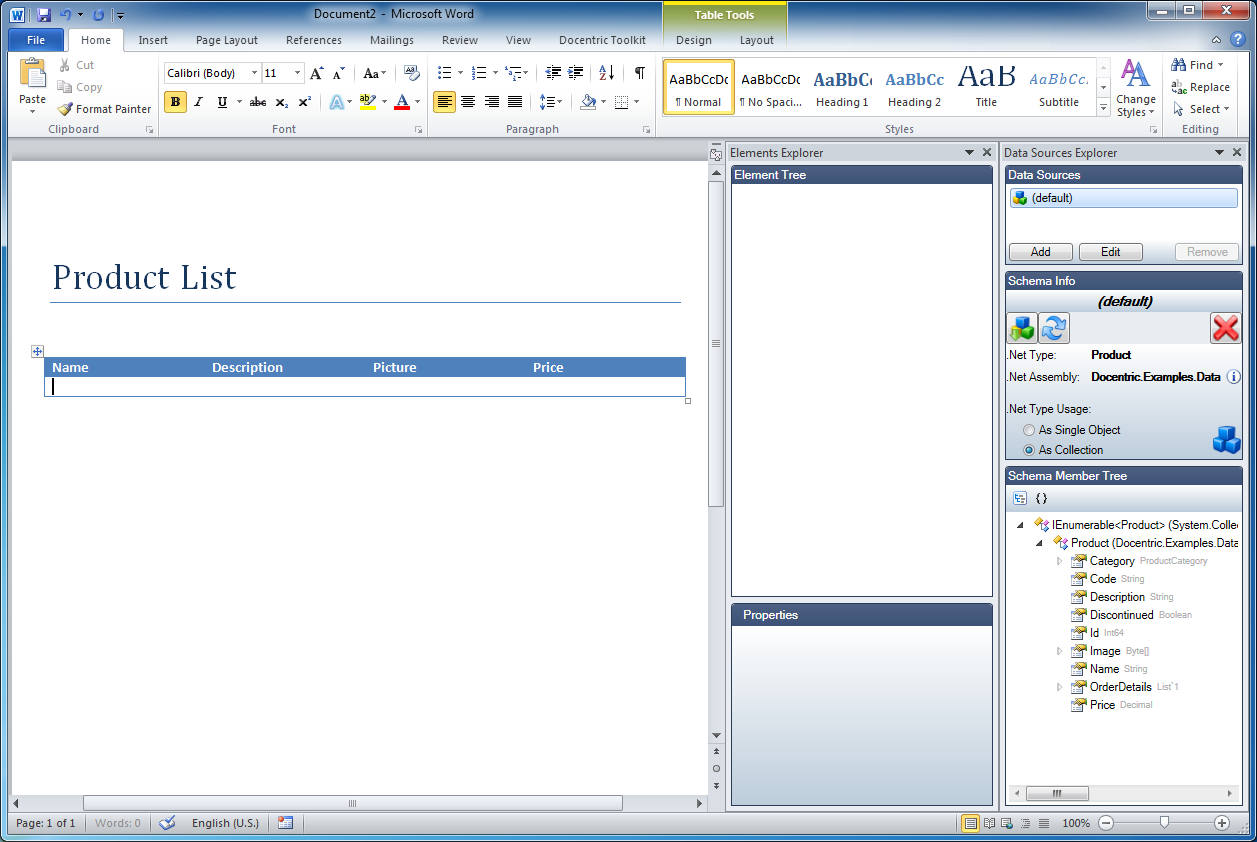
Task: Click the document horizontal scrollbar thumb
Action: tap(352, 803)
